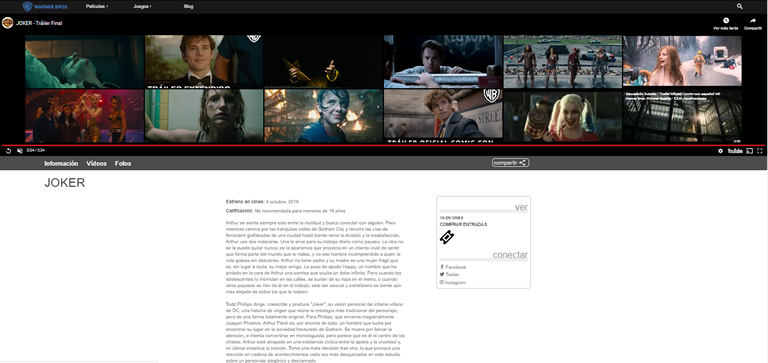This screenshot has height=363, width=768.
Task: Expand the Películas dropdown menu
Action: pyautogui.click(x=96, y=6)
